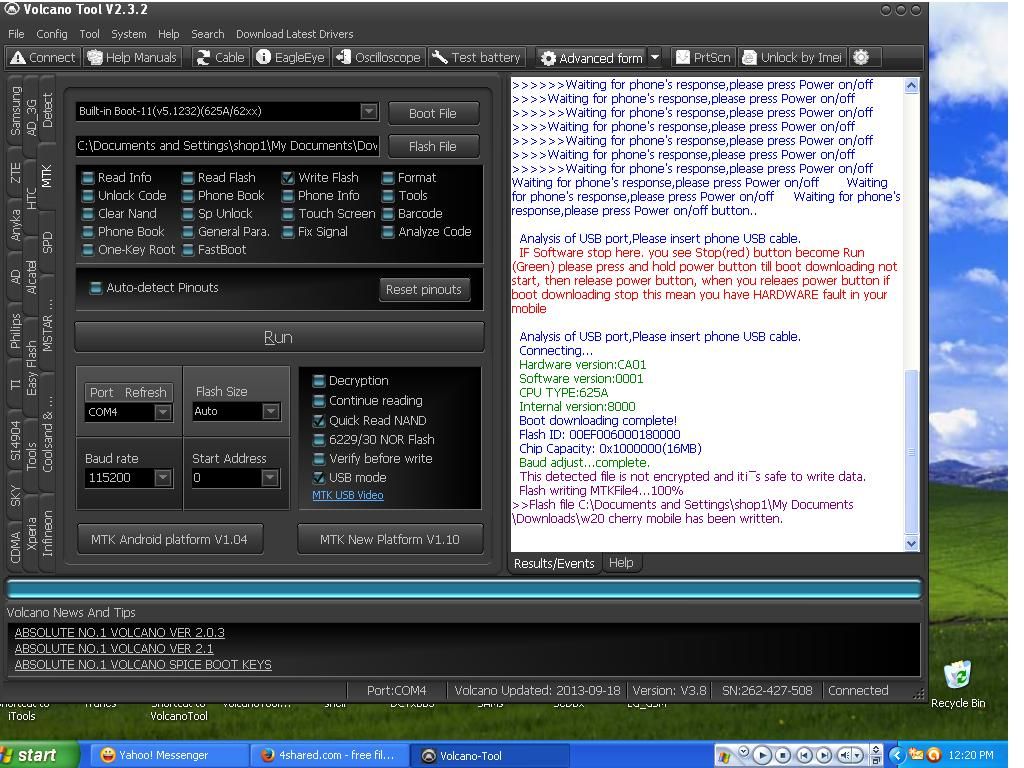
Task: Open the Built-in Boot file dropdown
Action: tap(369, 112)
